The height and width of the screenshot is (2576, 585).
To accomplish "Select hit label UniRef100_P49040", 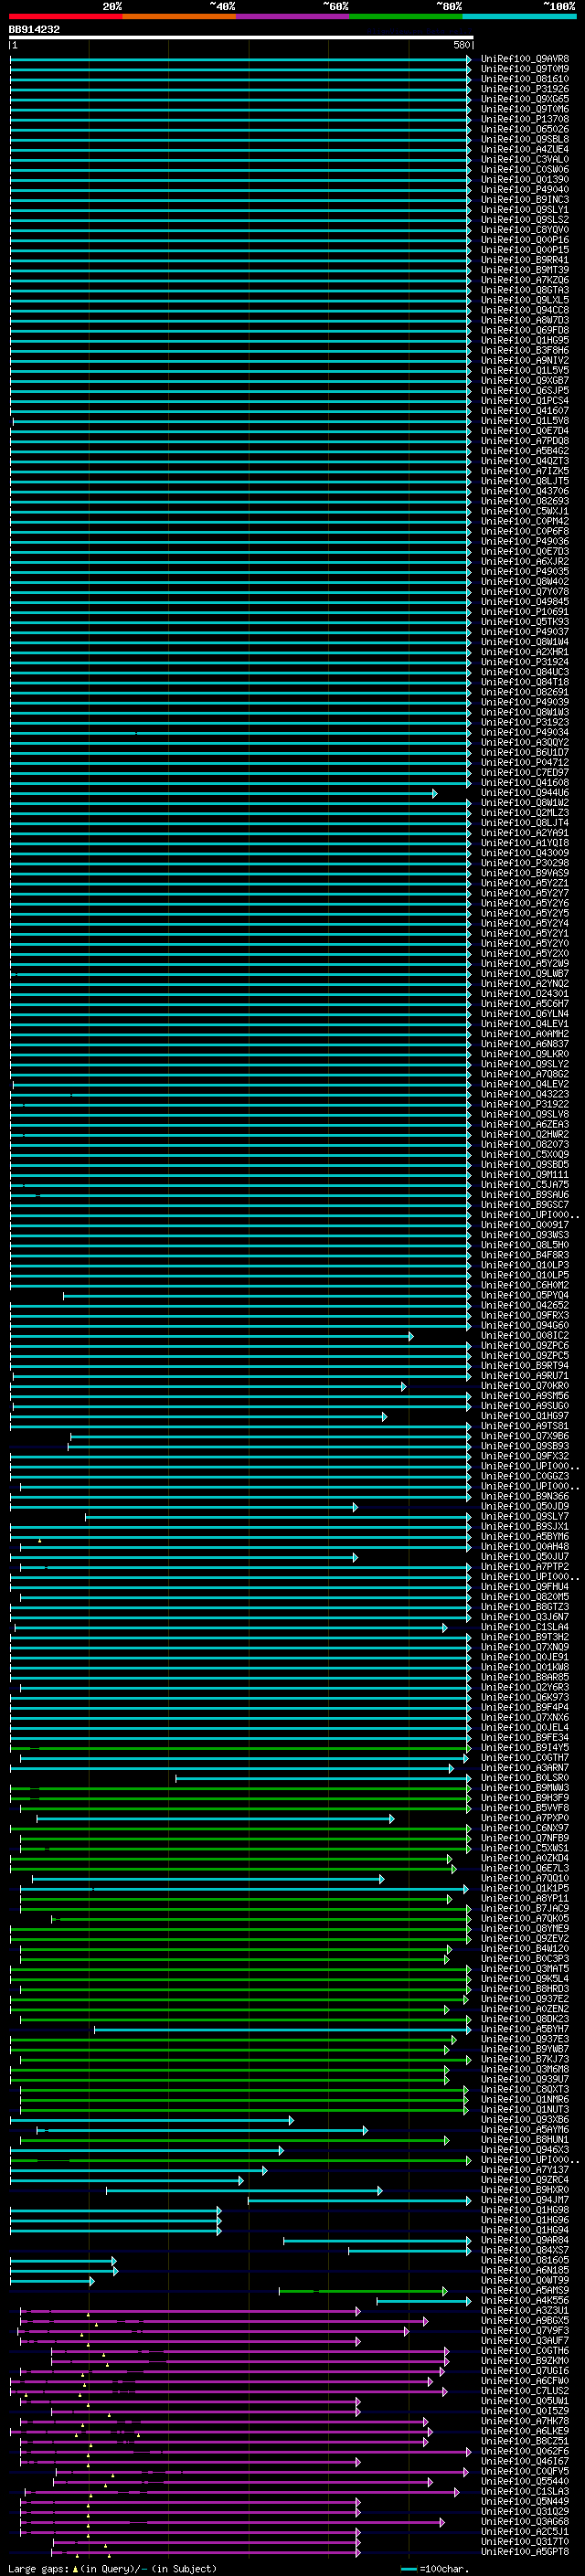I will tap(525, 189).
